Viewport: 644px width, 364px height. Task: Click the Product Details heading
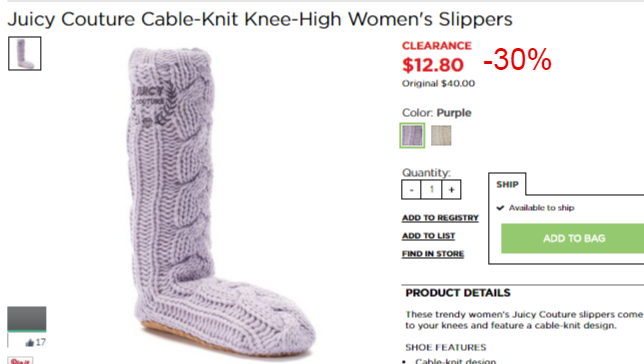(x=458, y=293)
